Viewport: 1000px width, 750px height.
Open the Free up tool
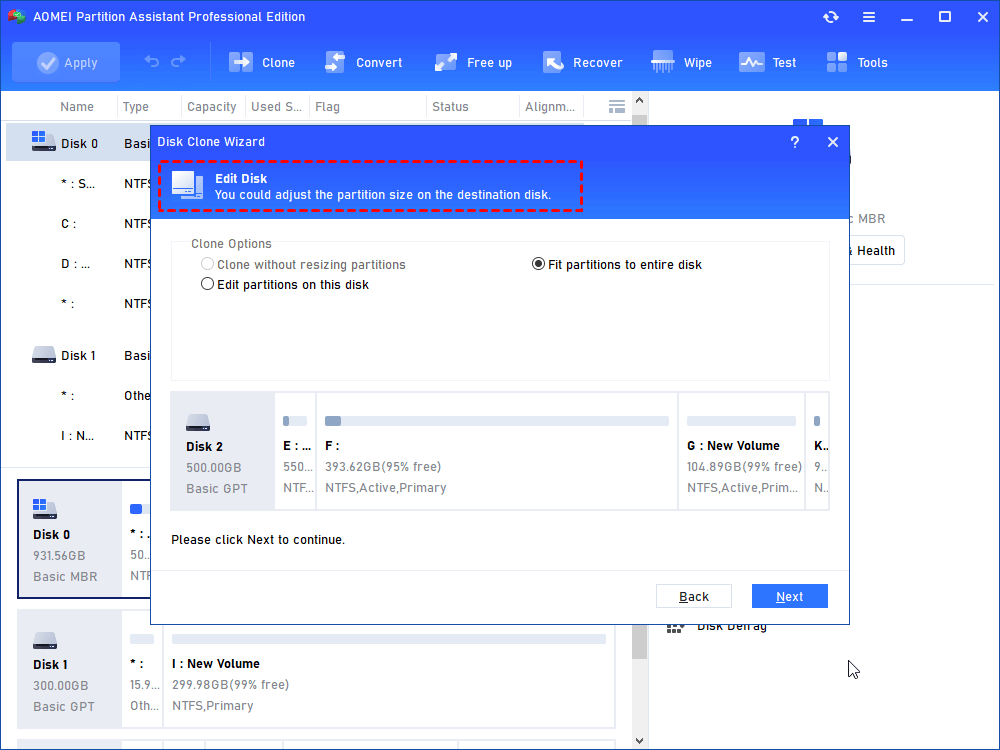coord(473,62)
